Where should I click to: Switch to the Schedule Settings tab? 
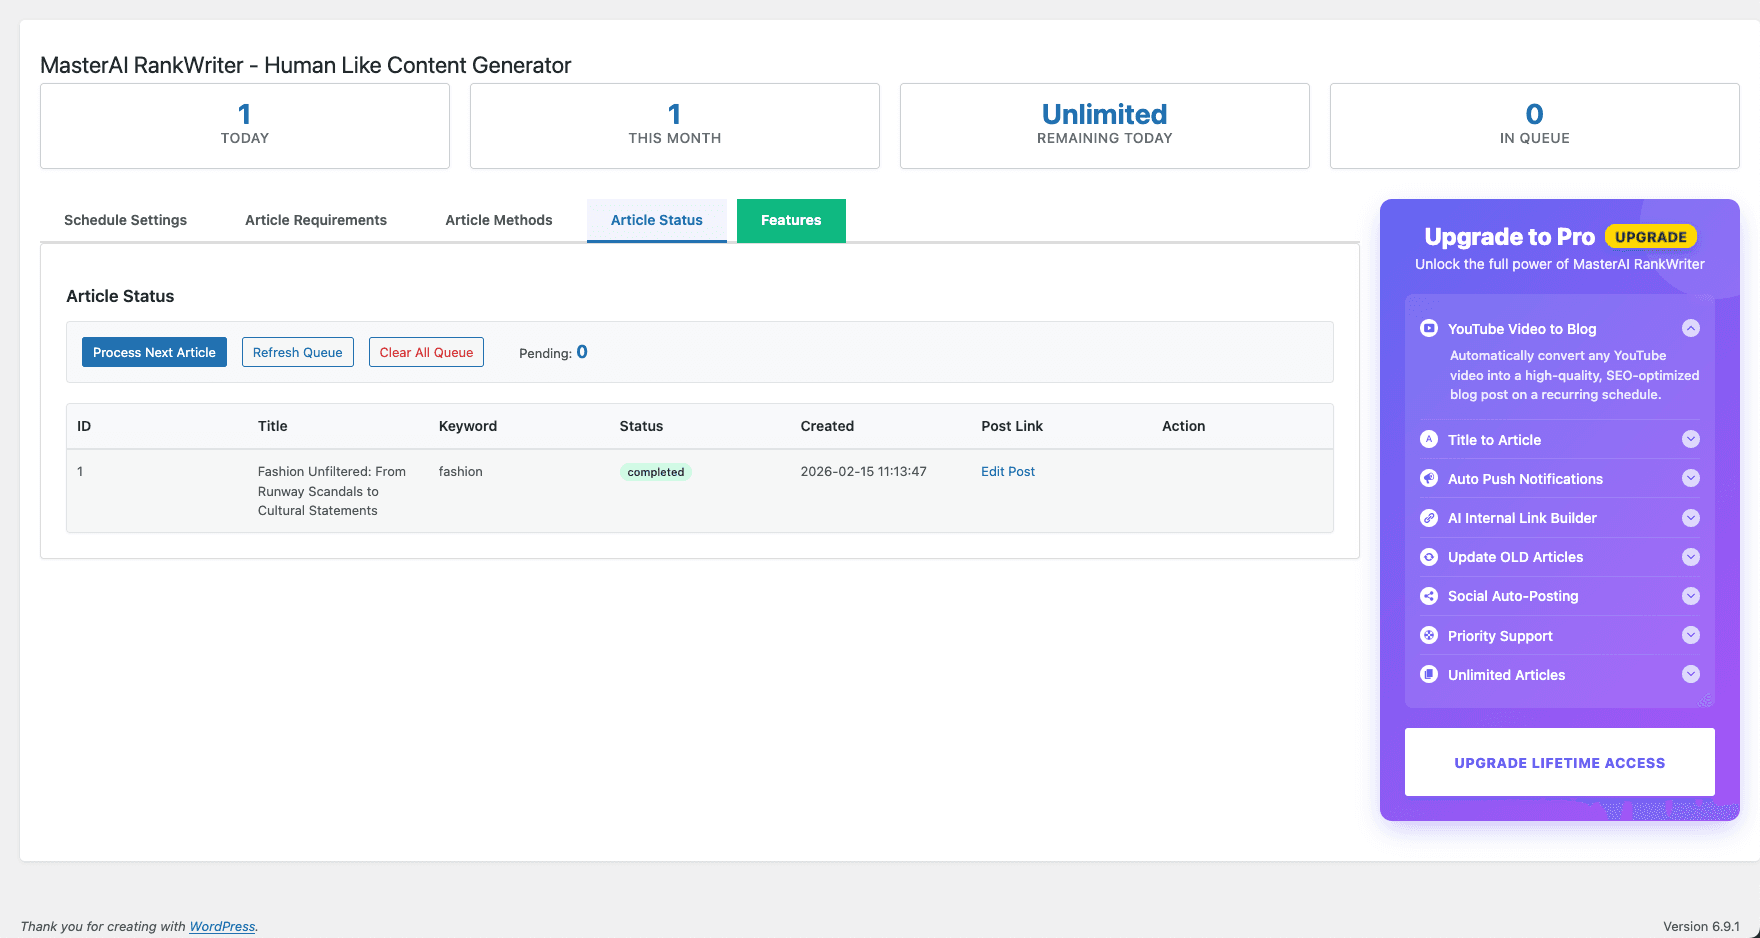[125, 220]
